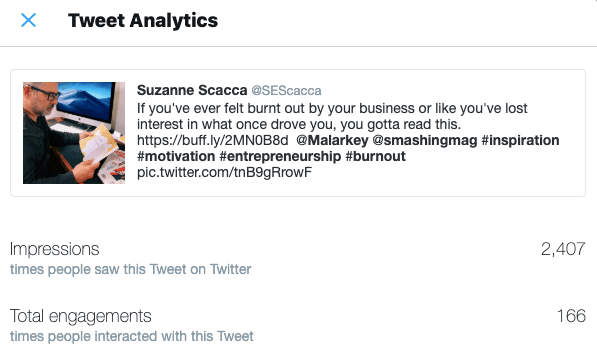
Task: Select the #entrepreneurship hashtag
Action: (280, 156)
